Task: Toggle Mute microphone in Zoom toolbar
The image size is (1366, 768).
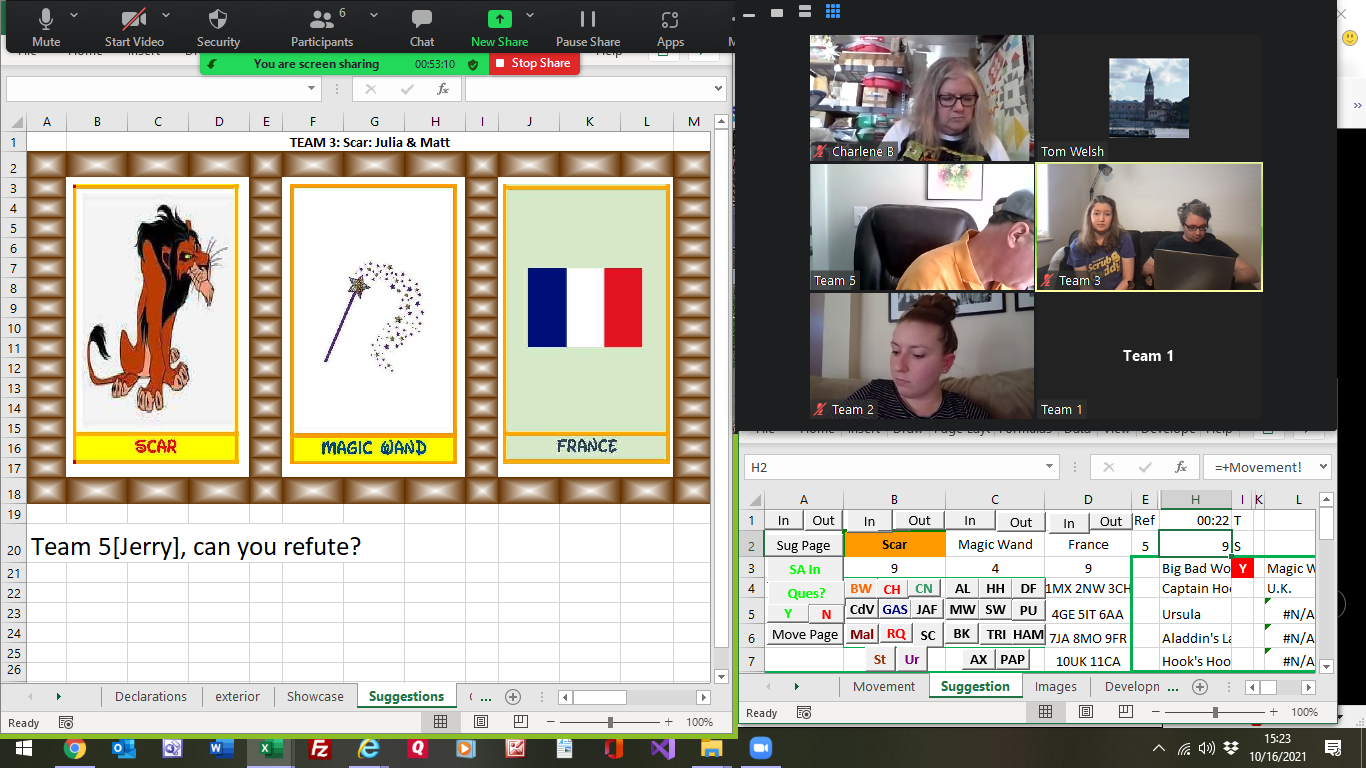Action: tap(46, 27)
